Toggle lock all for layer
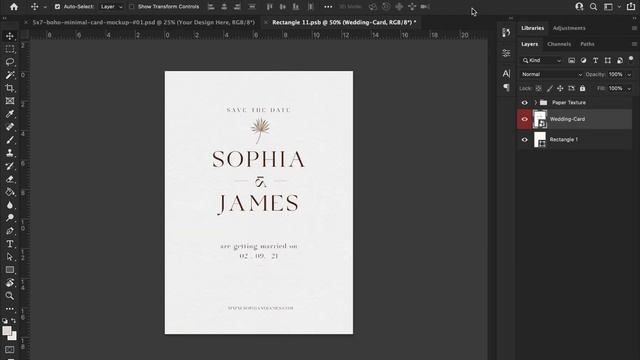The image size is (640, 360). click(x=582, y=88)
